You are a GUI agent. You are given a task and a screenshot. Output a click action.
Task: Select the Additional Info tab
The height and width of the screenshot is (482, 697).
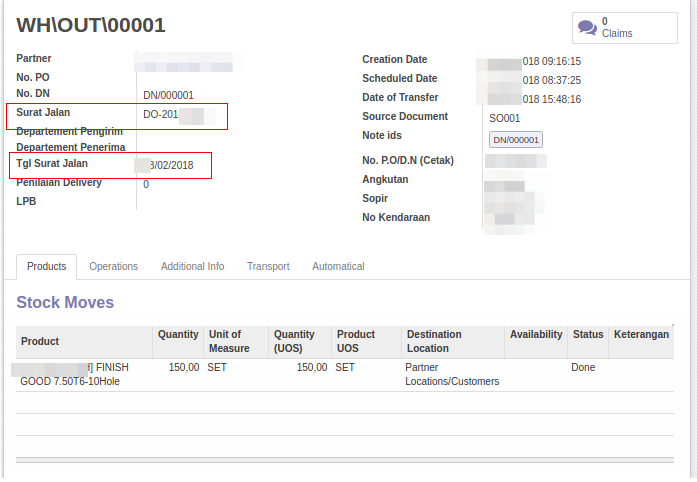click(192, 267)
